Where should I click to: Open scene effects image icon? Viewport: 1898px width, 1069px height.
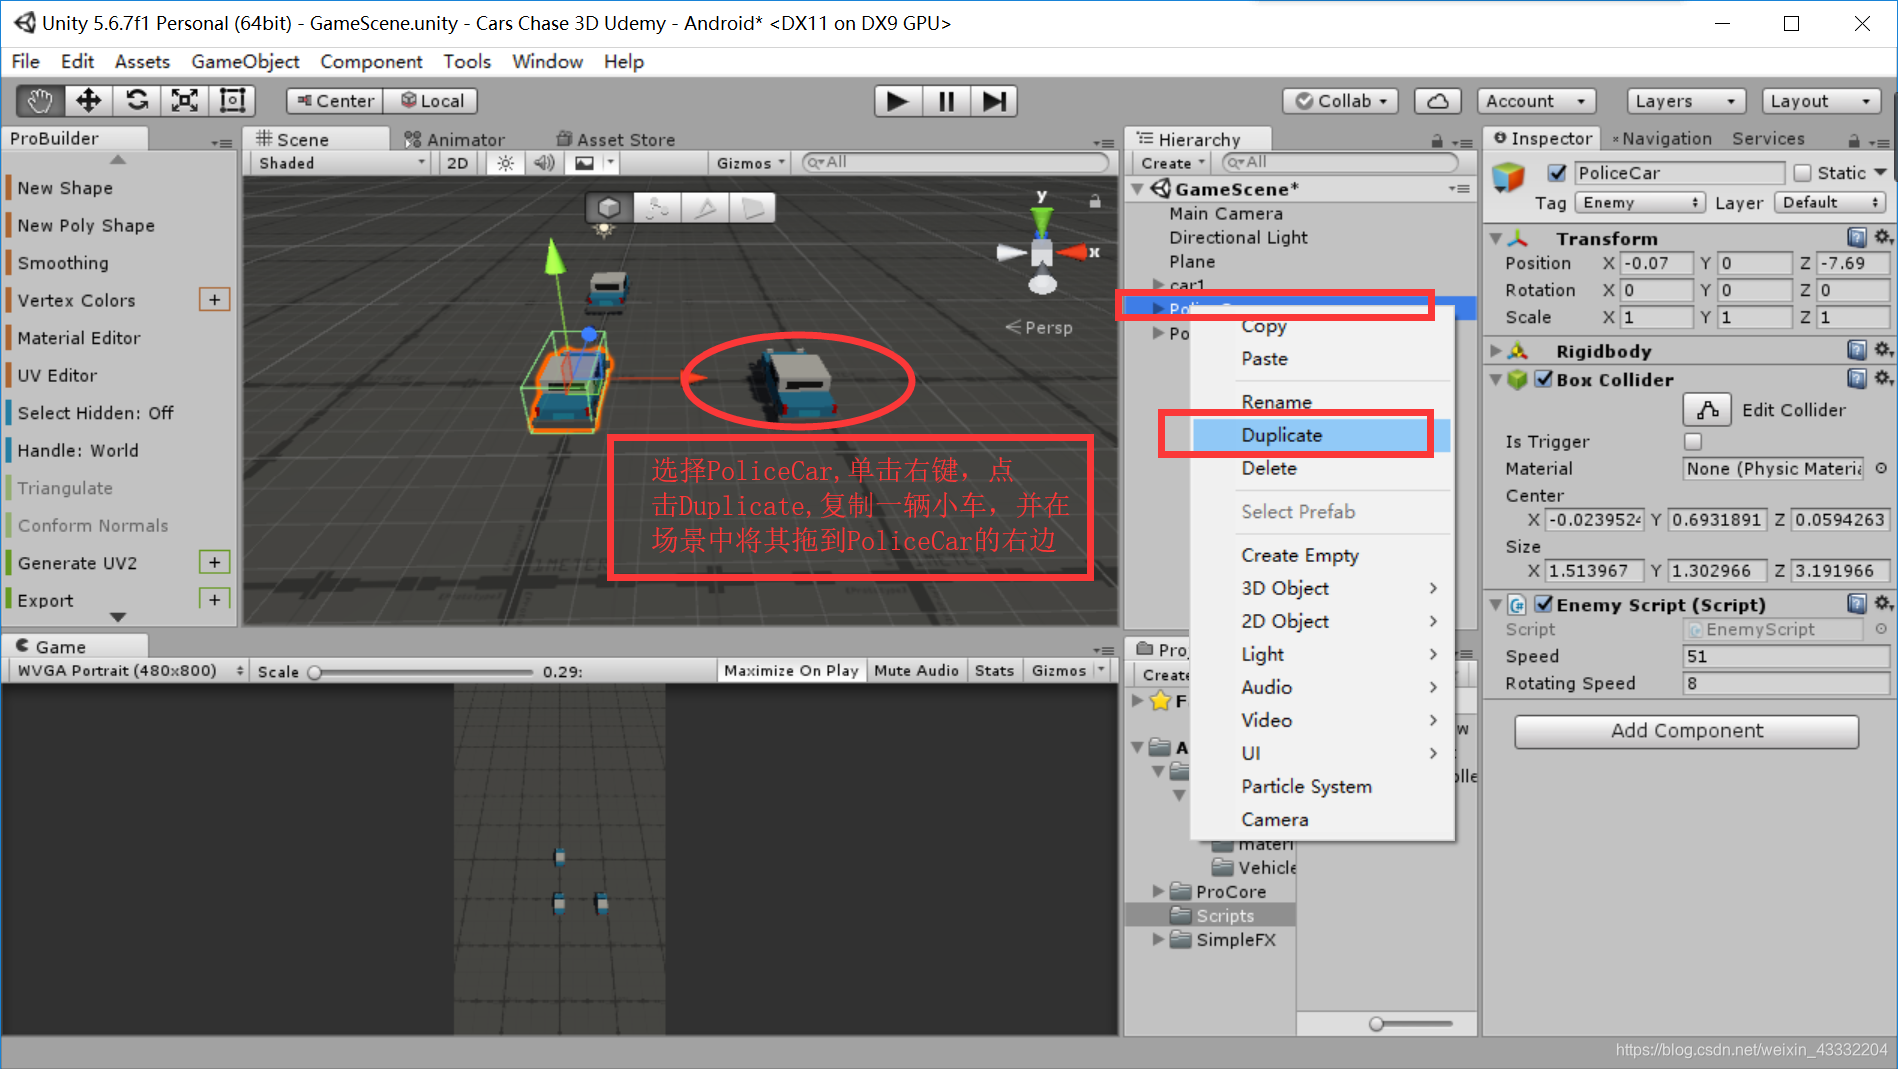tap(585, 163)
